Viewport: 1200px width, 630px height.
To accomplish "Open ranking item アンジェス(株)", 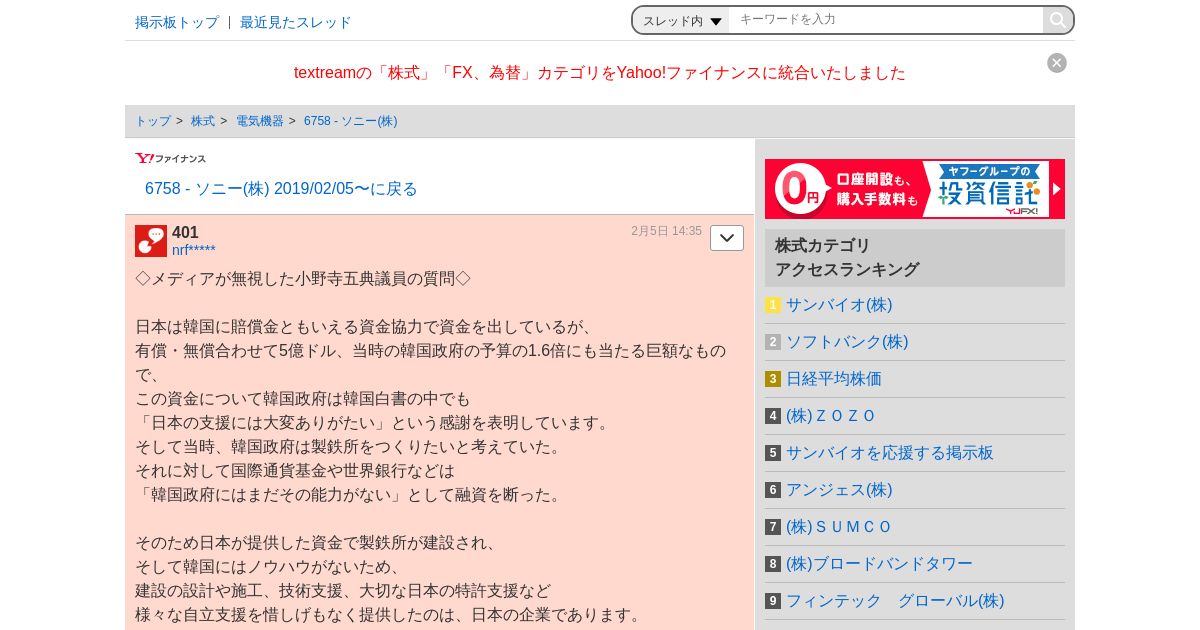I will [839, 490].
